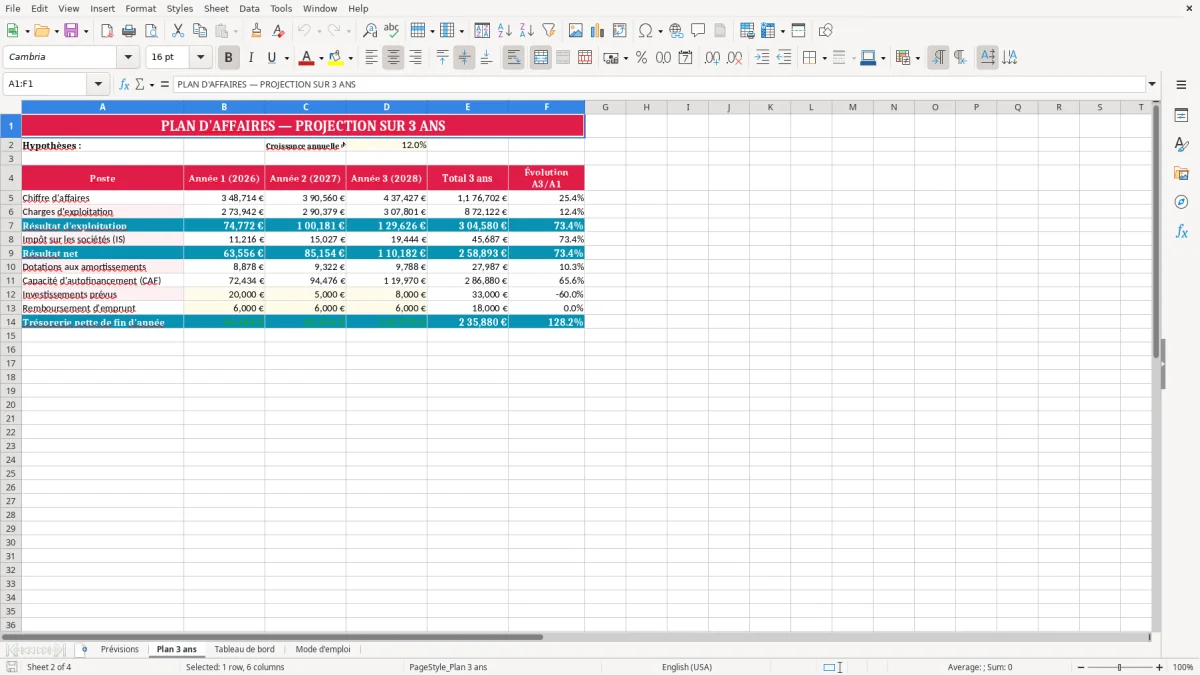The height and width of the screenshot is (675, 1200).
Task: Remove a decimal place
Action: [734, 58]
